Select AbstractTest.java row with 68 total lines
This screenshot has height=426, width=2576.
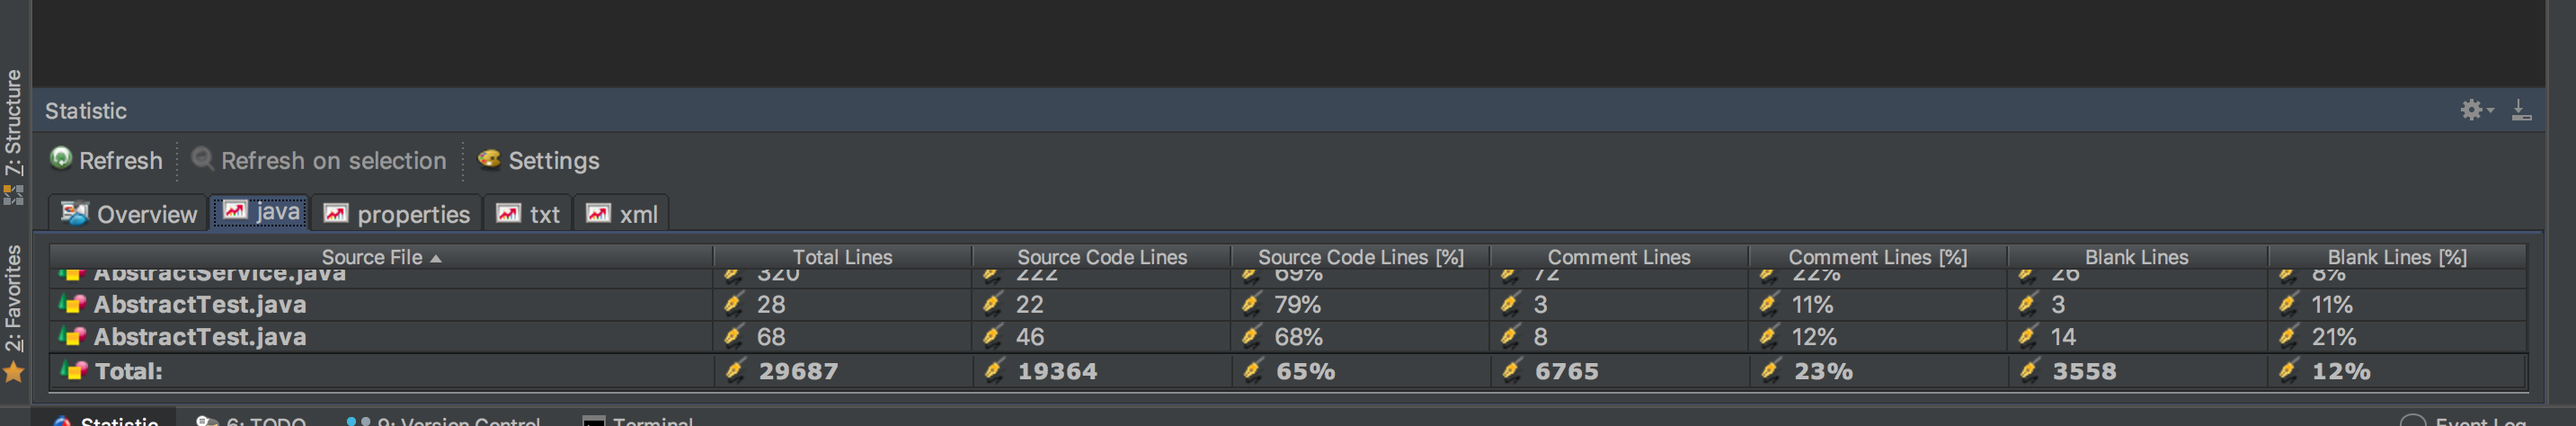(x=1288, y=337)
